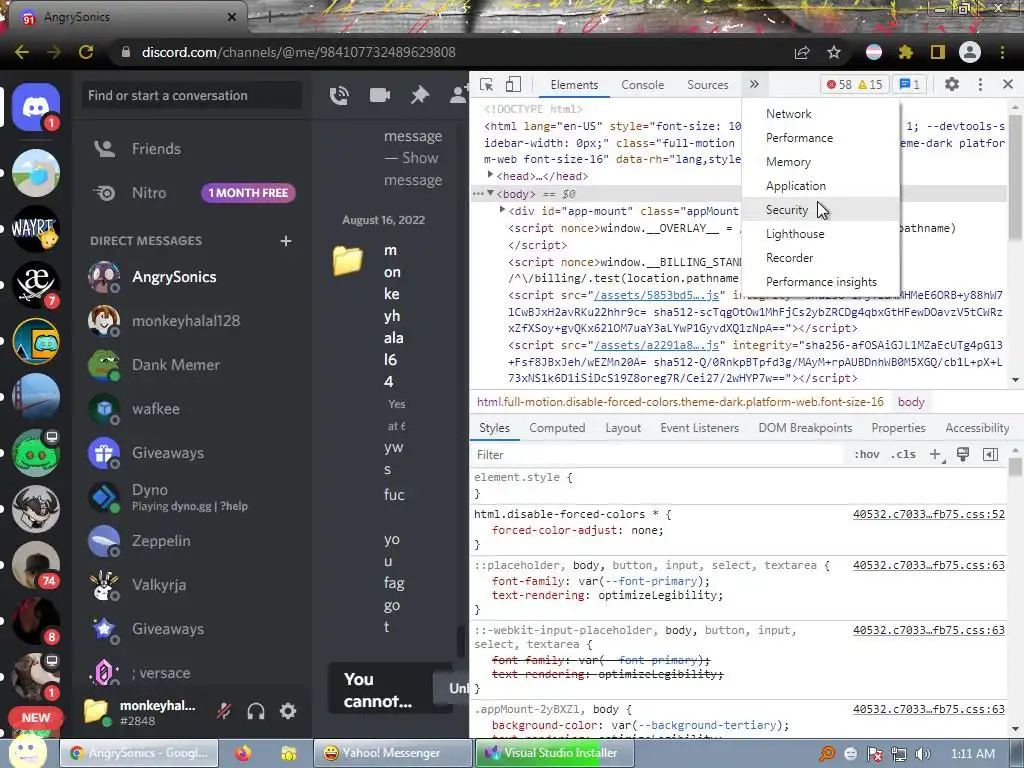Open the Accessibility tab
Screen dimensions: 1024x768
[977, 428]
